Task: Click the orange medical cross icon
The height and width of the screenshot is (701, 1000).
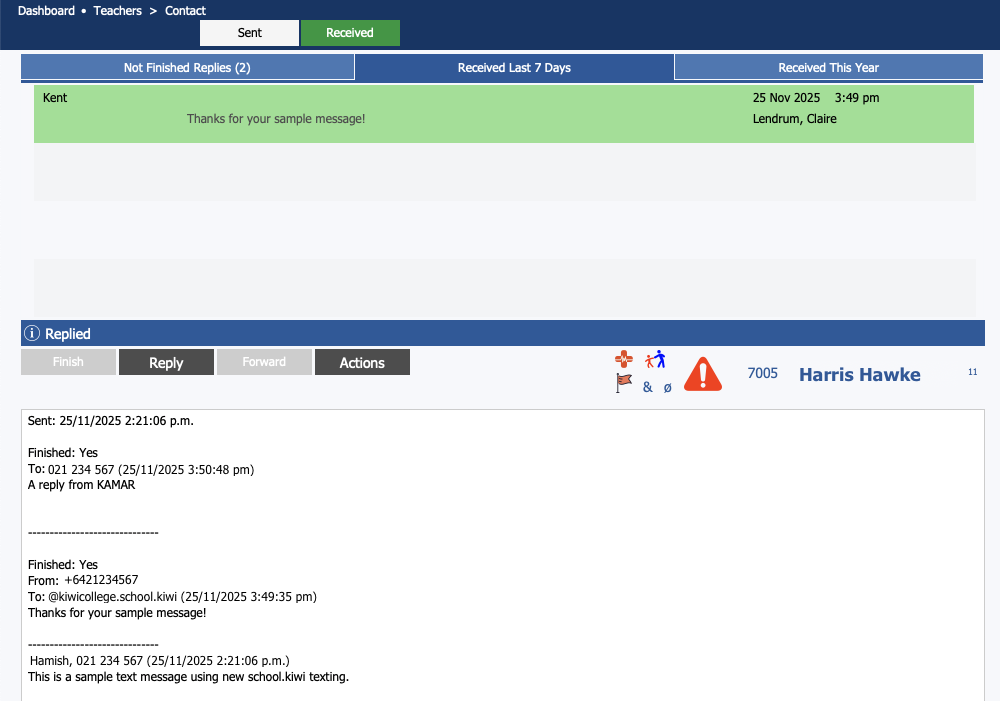Action: click(624, 360)
